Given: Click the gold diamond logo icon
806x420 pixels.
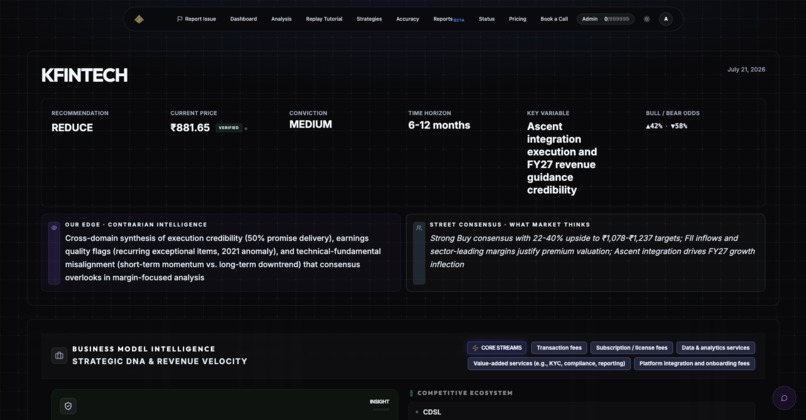Looking at the screenshot, I should coord(139,19).
